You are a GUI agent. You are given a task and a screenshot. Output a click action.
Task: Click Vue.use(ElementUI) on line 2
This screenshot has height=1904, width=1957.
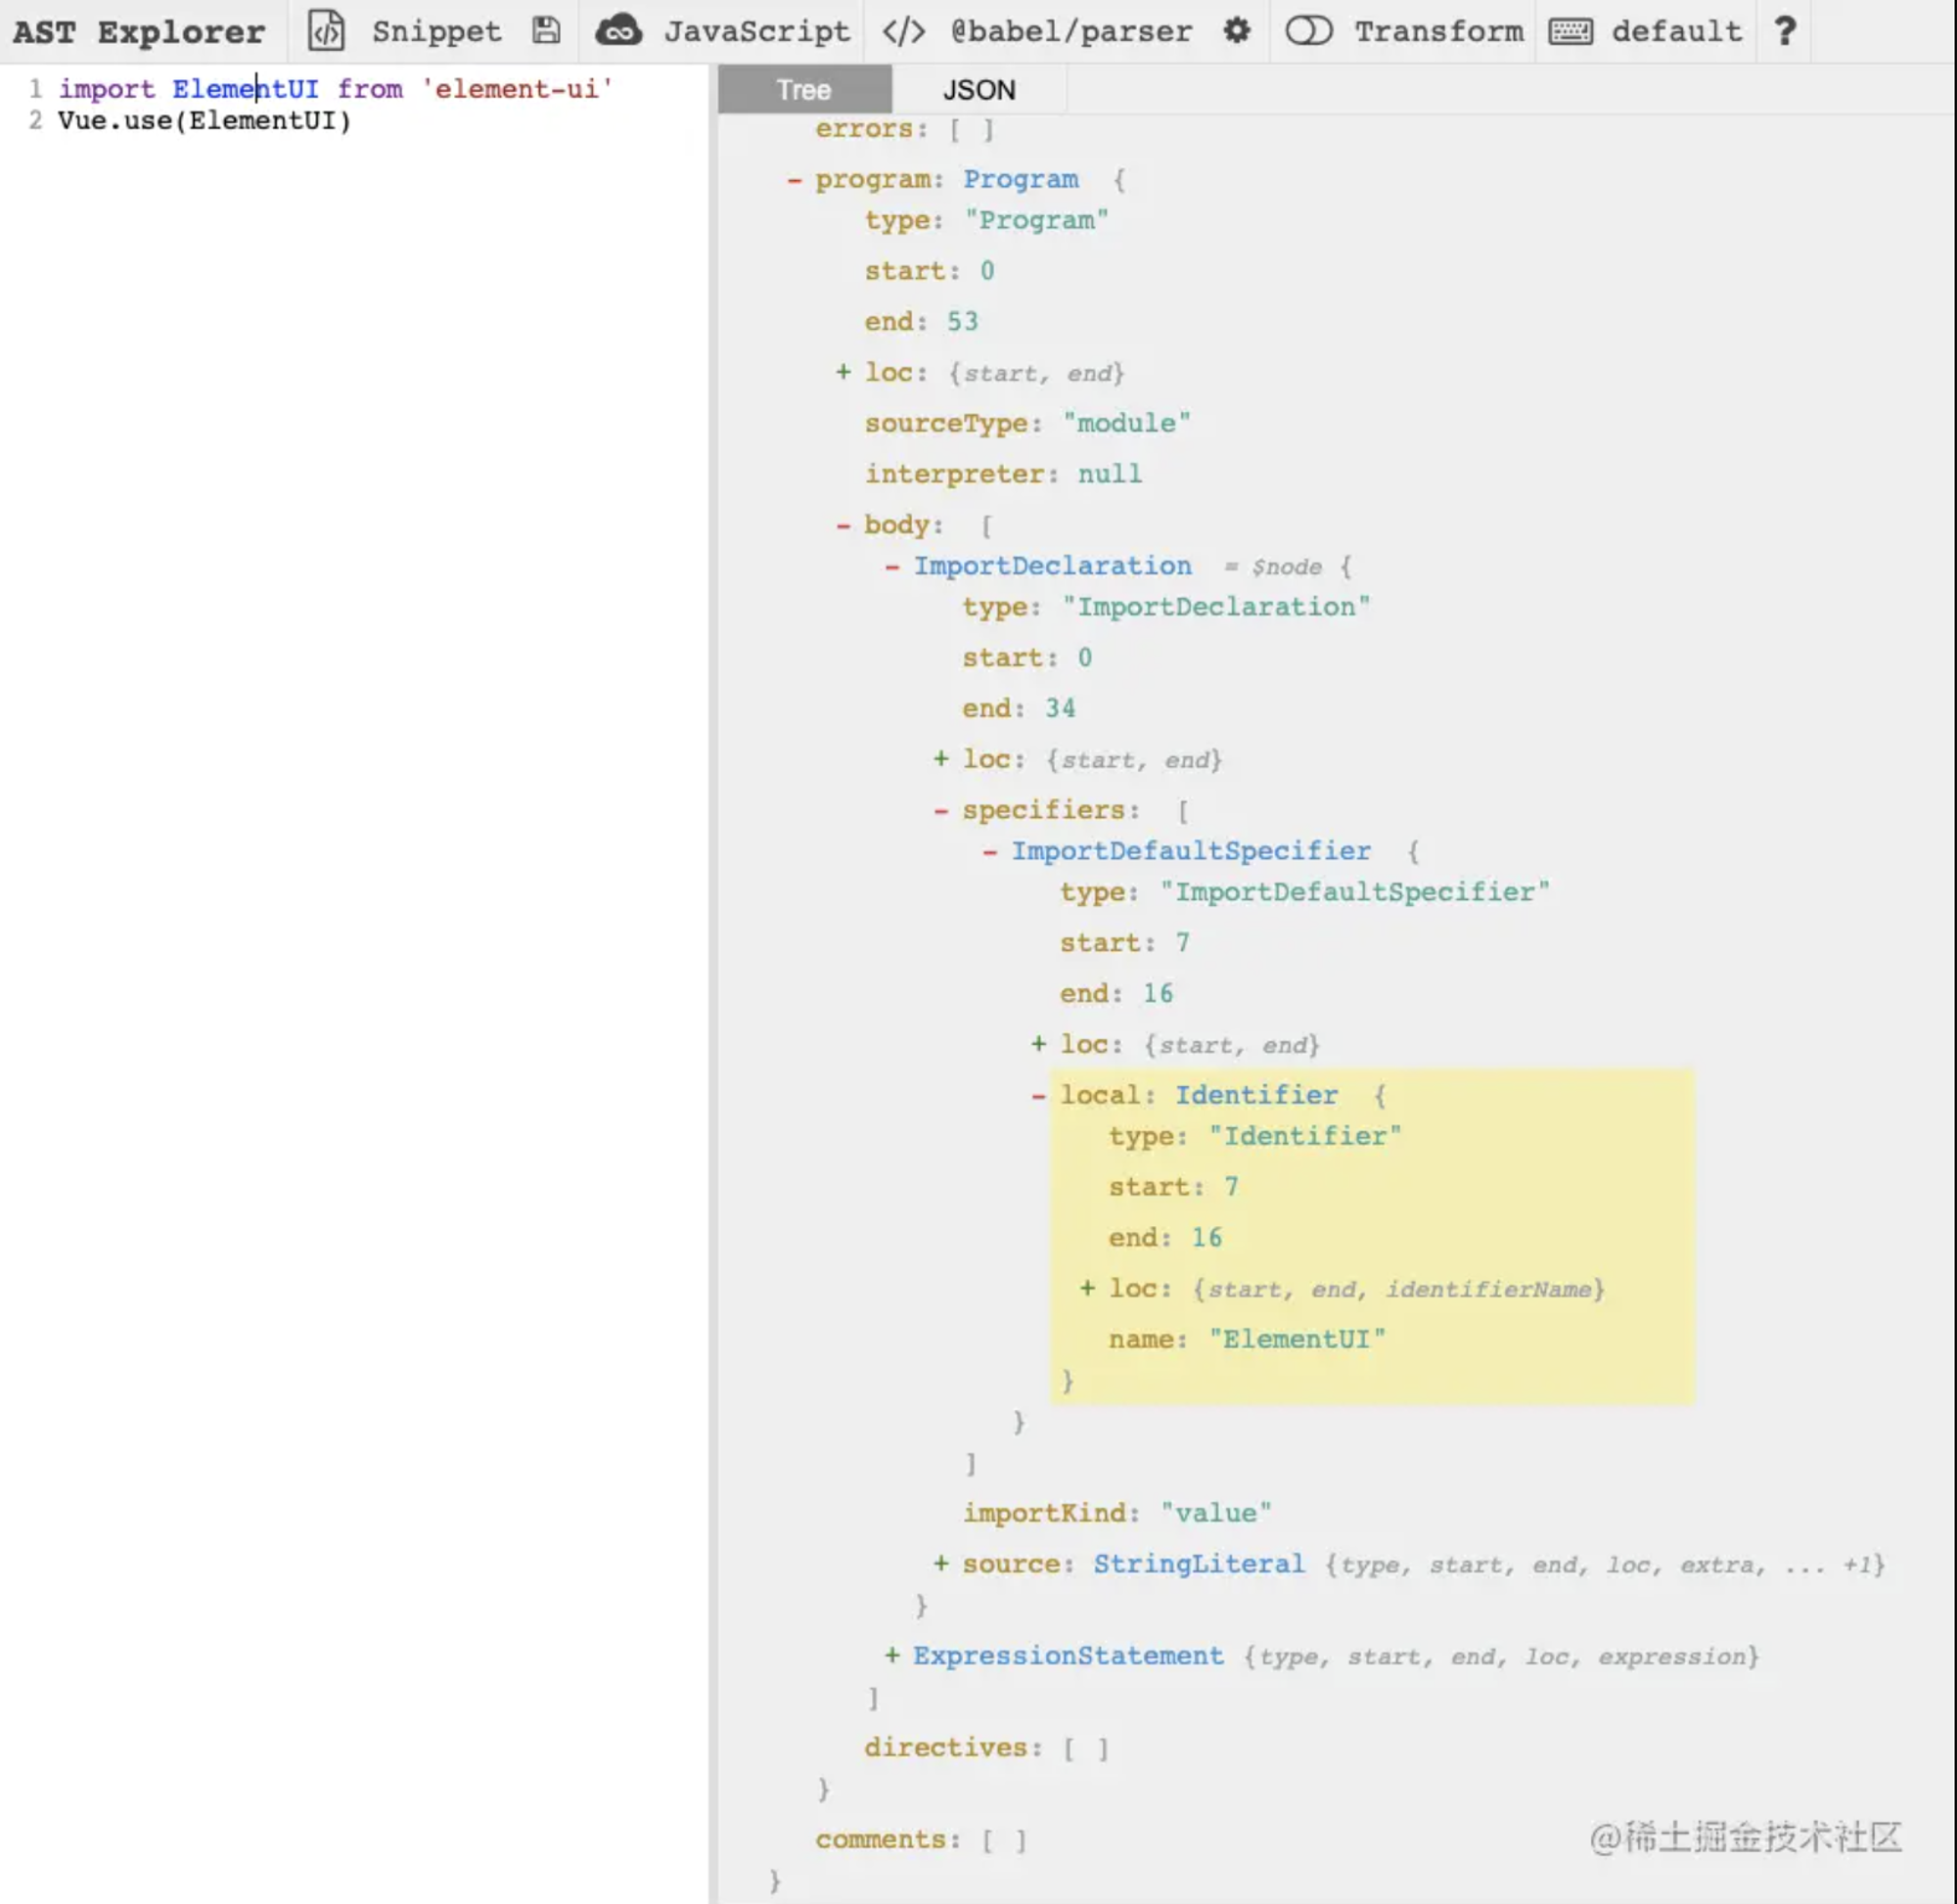click(205, 121)
